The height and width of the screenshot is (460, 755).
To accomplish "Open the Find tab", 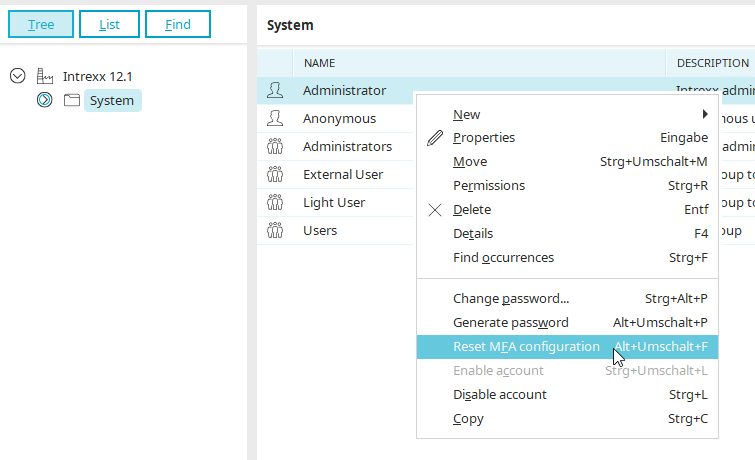I will 177,25.
